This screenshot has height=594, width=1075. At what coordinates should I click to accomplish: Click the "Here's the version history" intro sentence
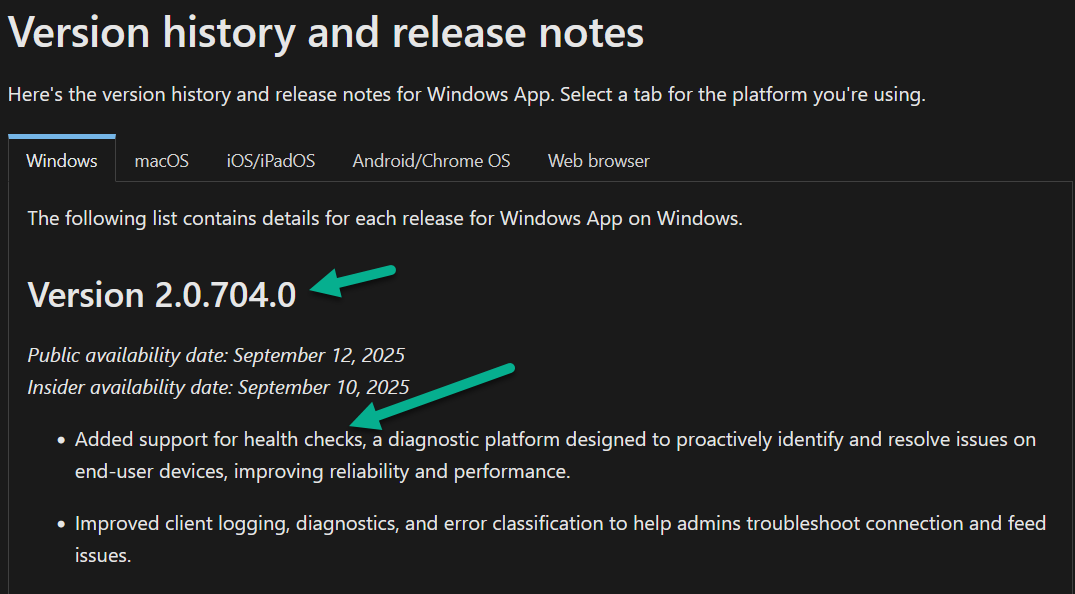coord(466,95)
